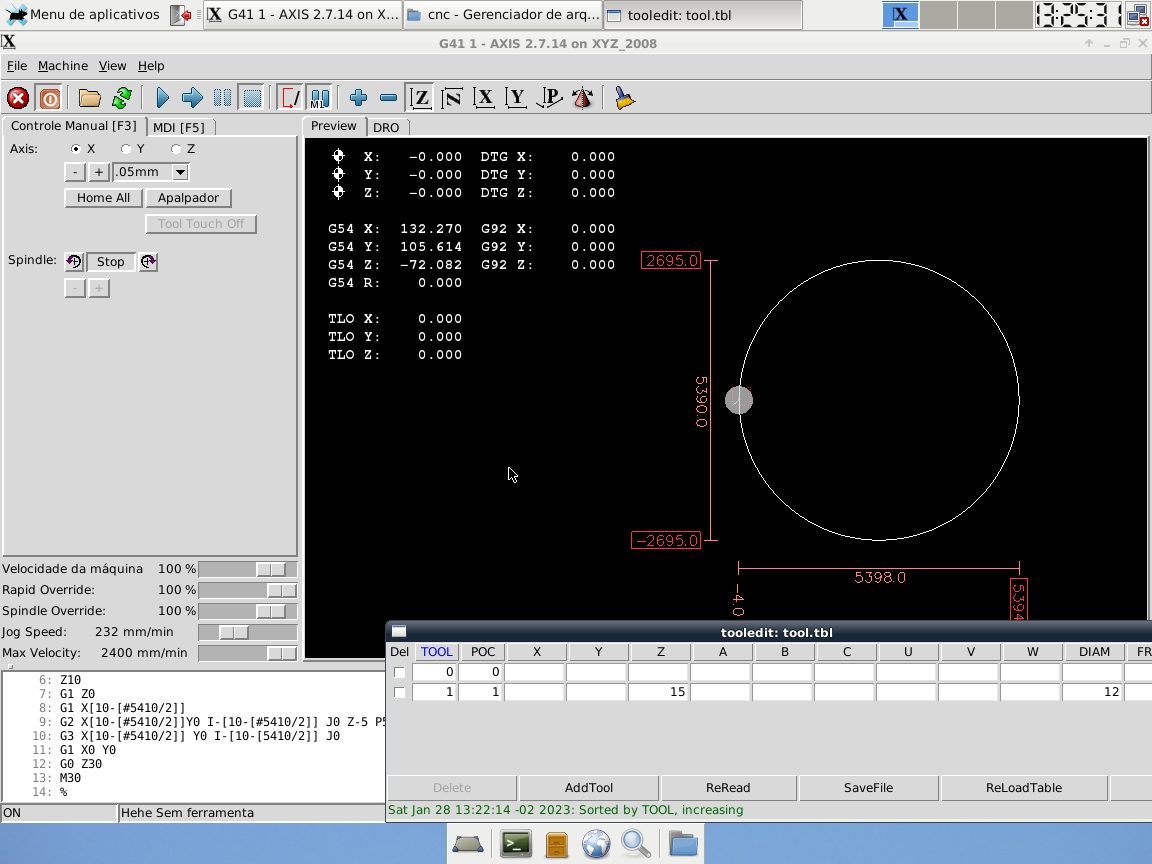Zoom in the preview
Viewport: 1152px width, 864px height.
[x=358, y=98]
